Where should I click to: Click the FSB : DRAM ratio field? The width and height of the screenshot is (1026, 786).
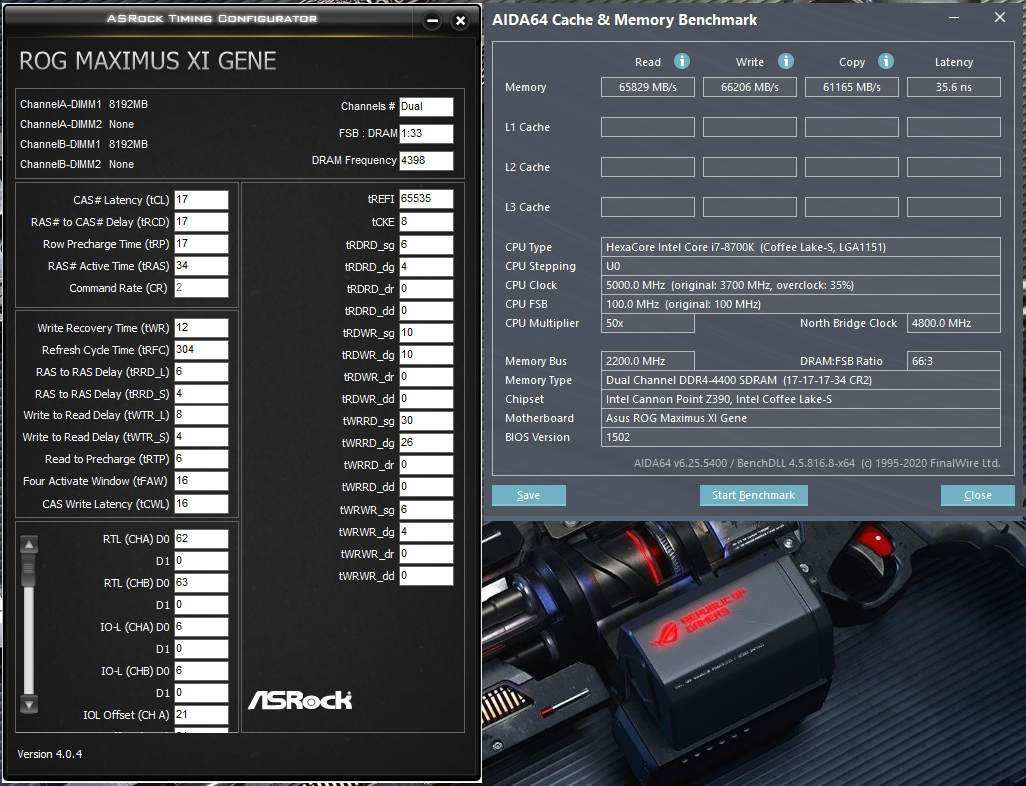[427, 134]
